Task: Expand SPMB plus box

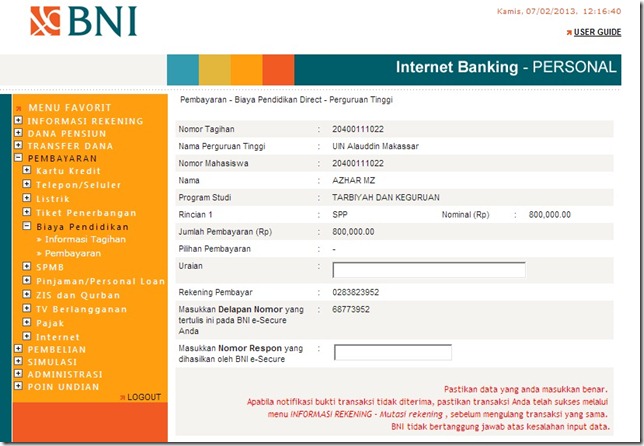Action: (27, 266)
